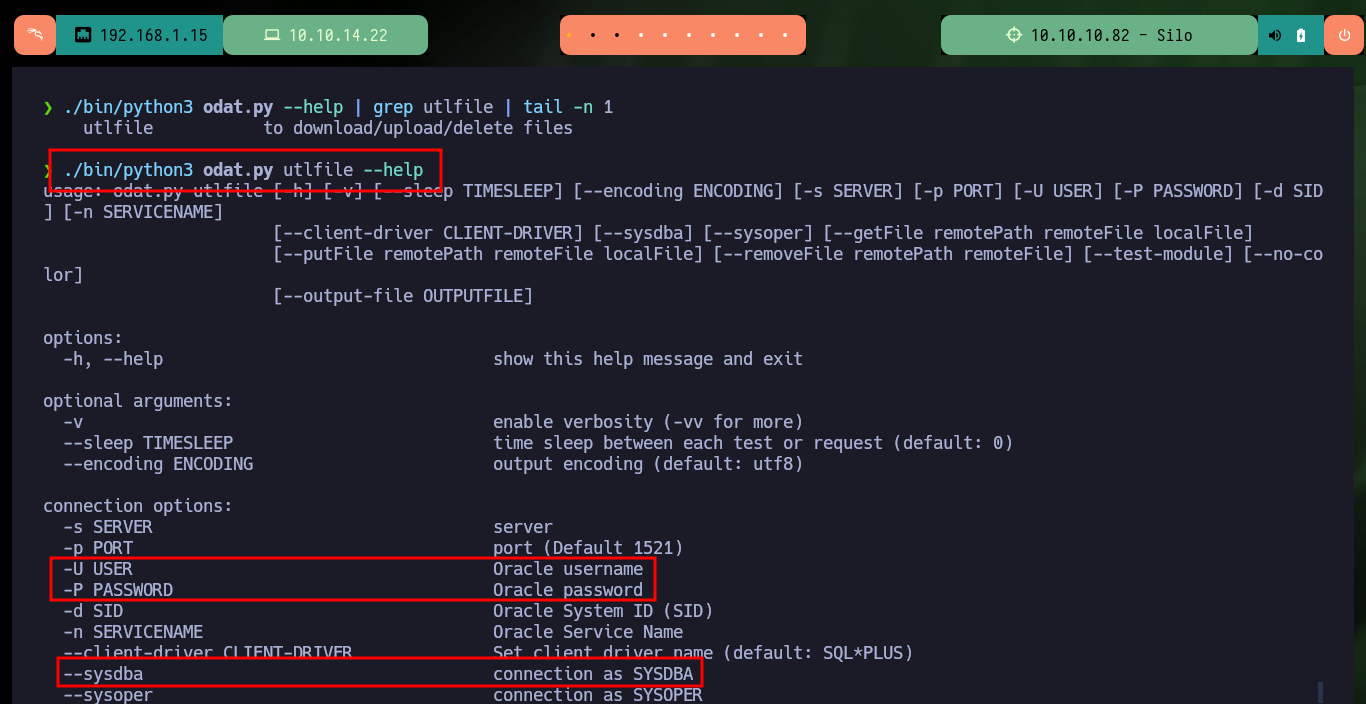Click the 10.10.14.22 VPN IP module
This screenshot has height=704, width=1366.
pos(326,35)
